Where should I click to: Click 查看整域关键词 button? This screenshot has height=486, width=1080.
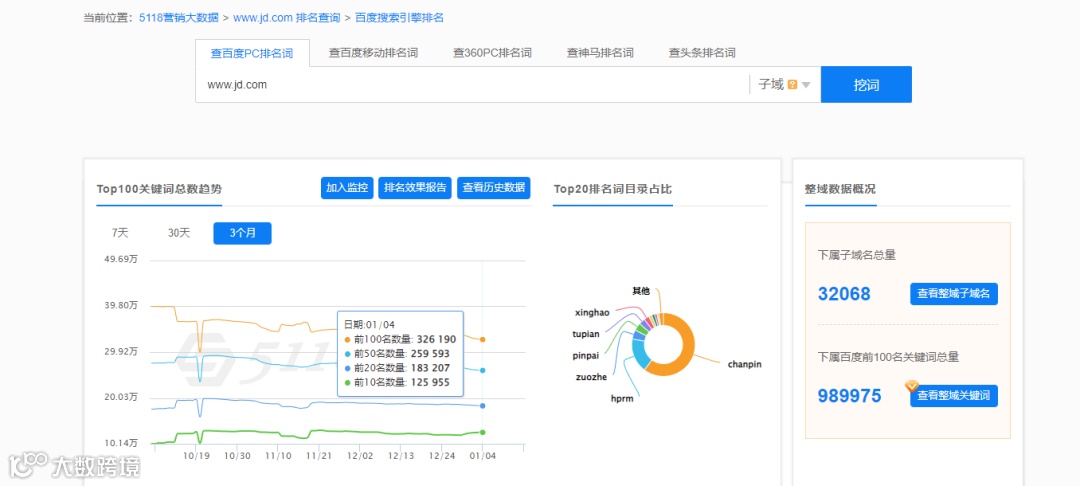(953, 397)
